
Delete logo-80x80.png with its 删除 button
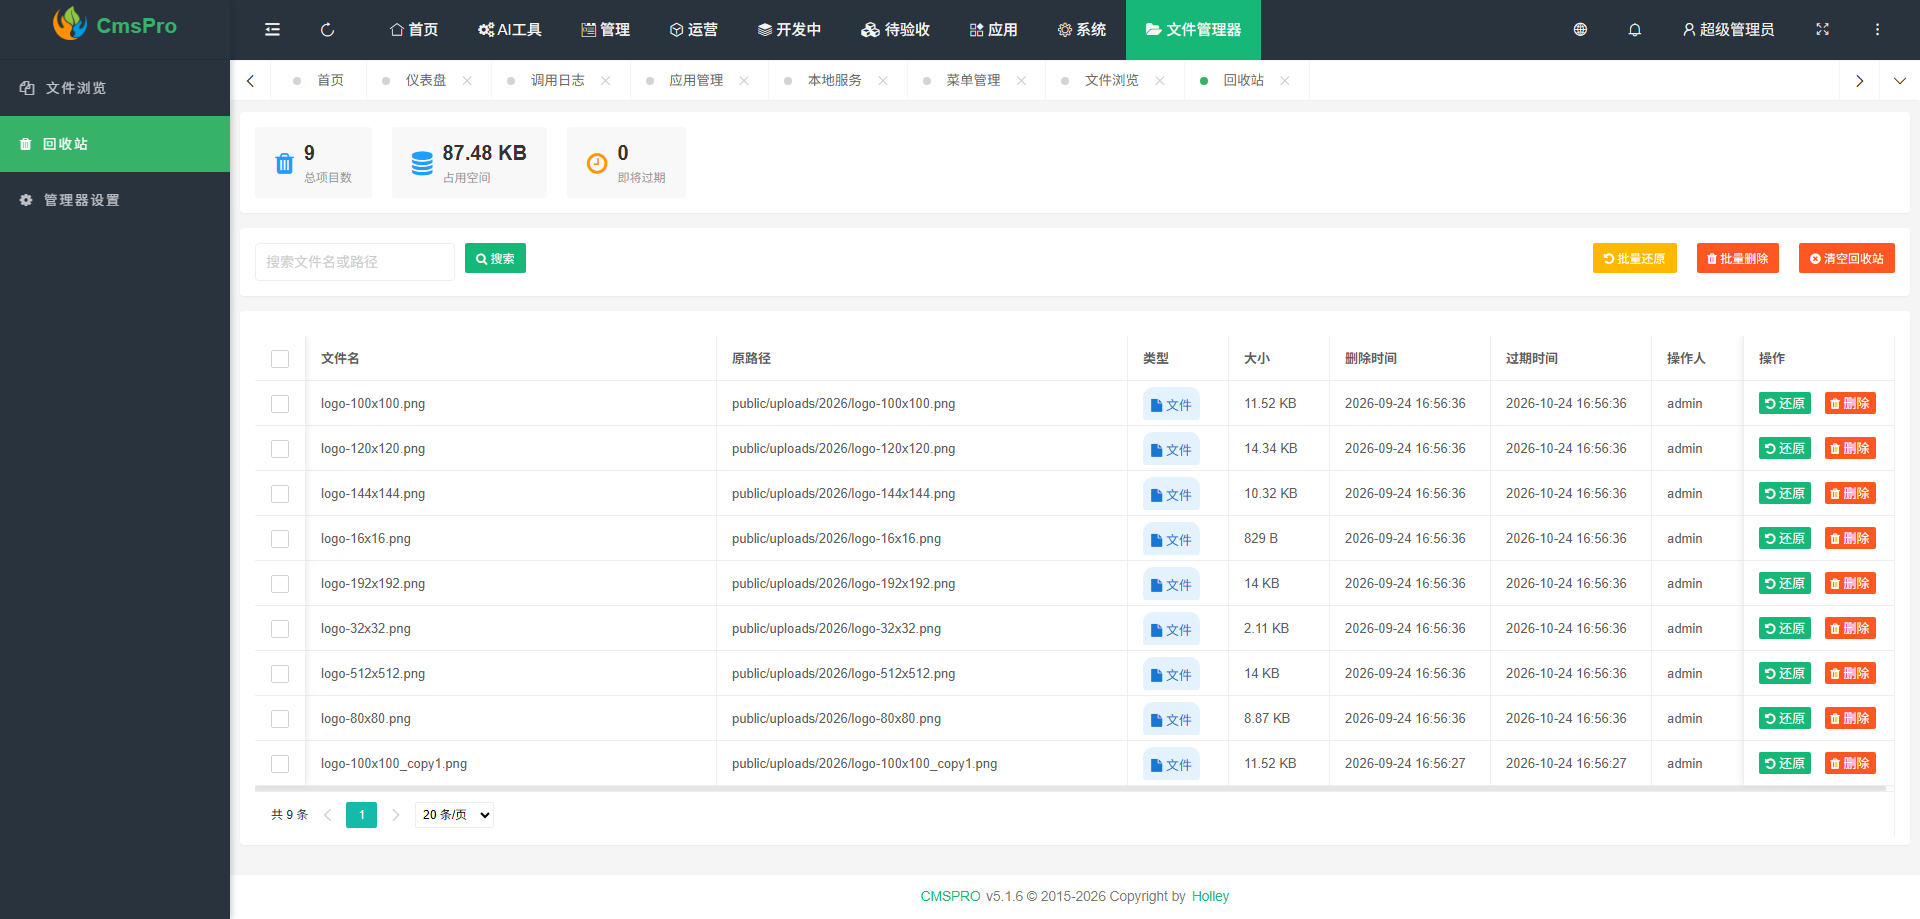[x=1850, y=719]
